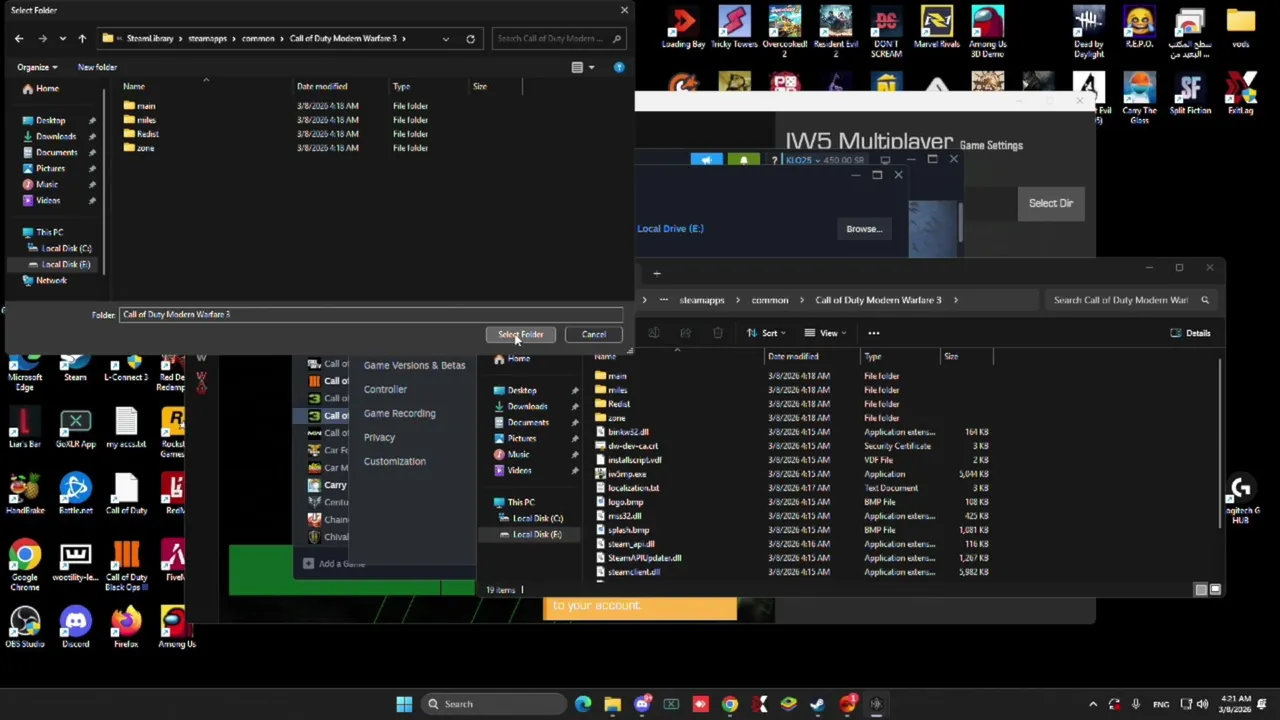Open view options dropdown arrow in dialog

pyautogui.click(x=591, y=67)
